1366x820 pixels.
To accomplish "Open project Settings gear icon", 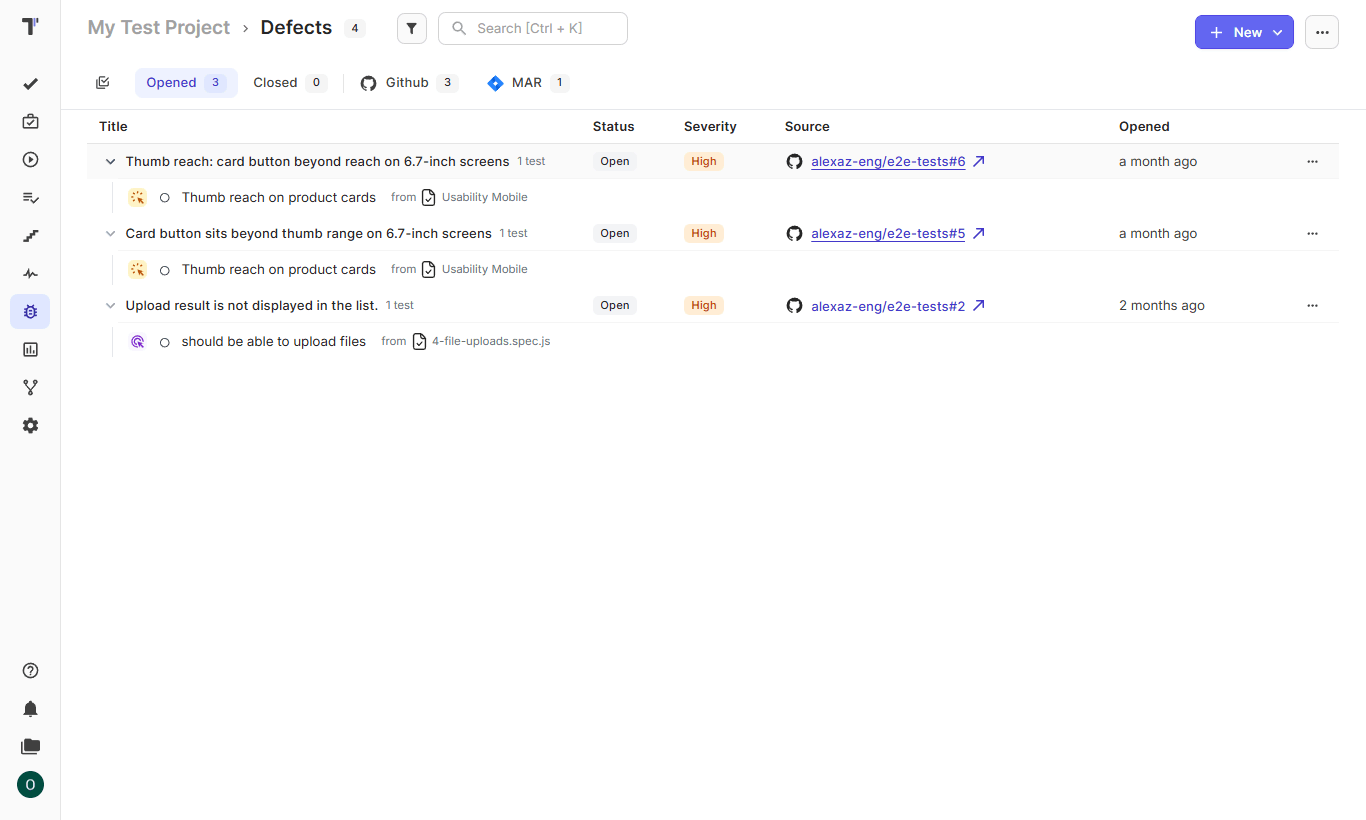I will 30,426.
